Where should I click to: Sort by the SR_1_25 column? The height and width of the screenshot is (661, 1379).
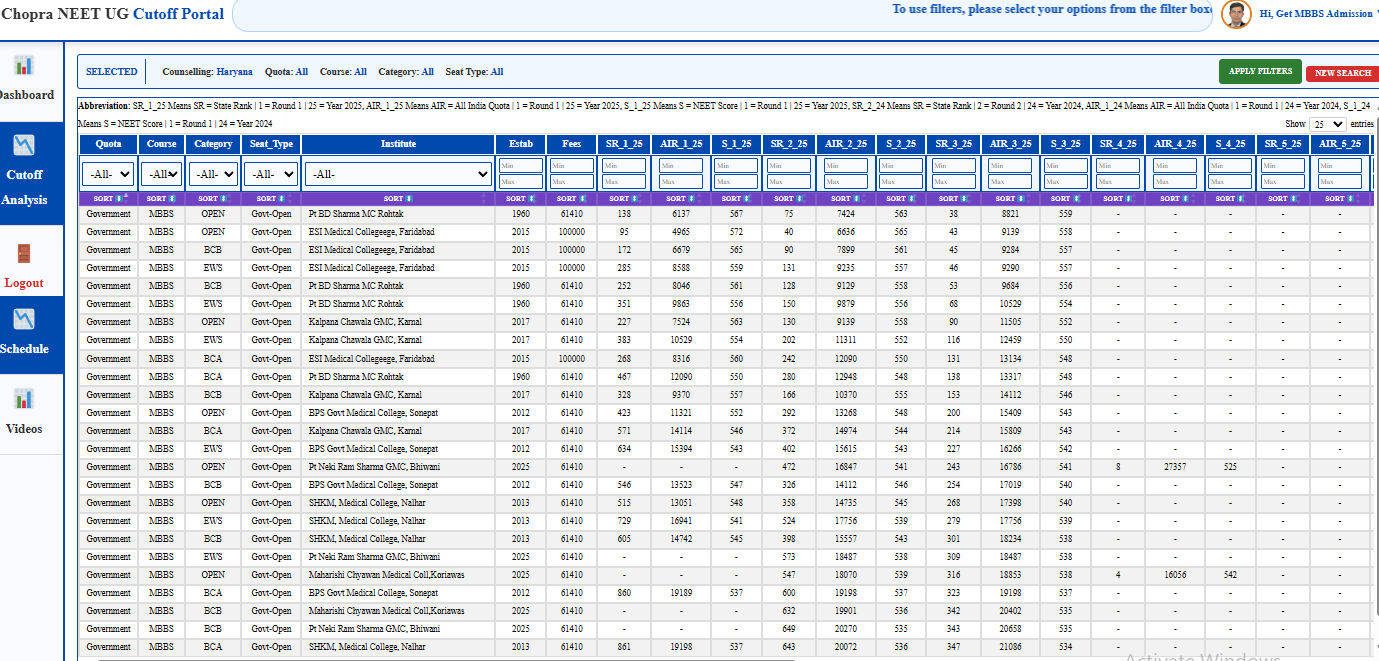click(x=624, y=199)
